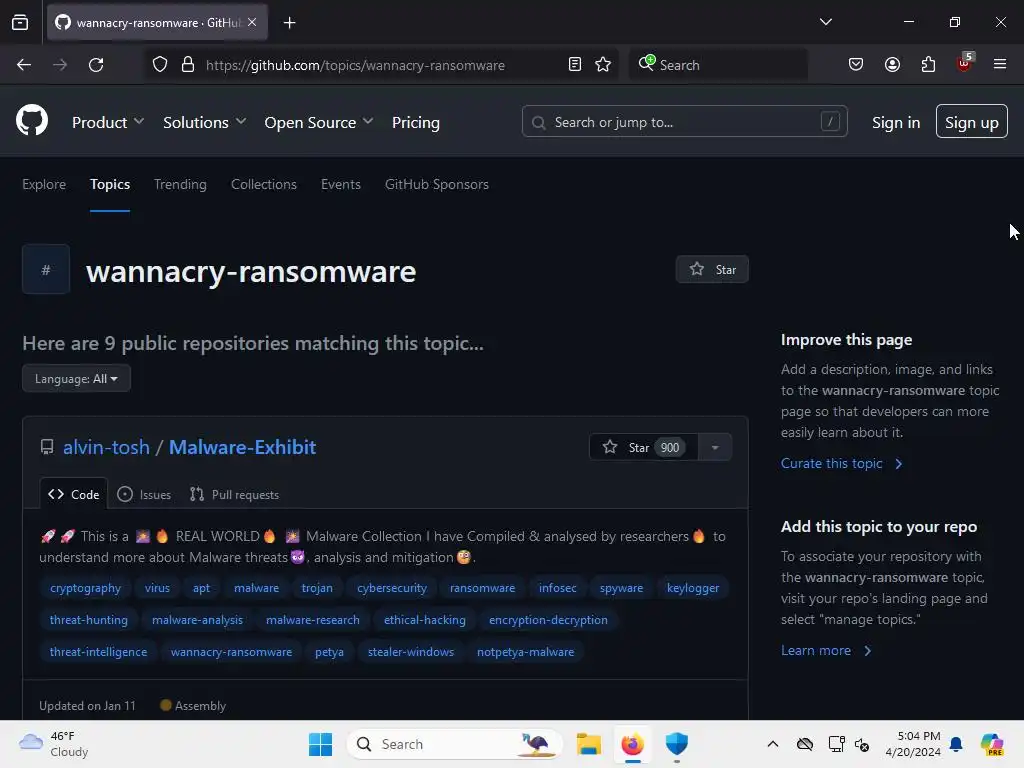
Task: Open the repository Issues tab
Action: pos(144,494)
